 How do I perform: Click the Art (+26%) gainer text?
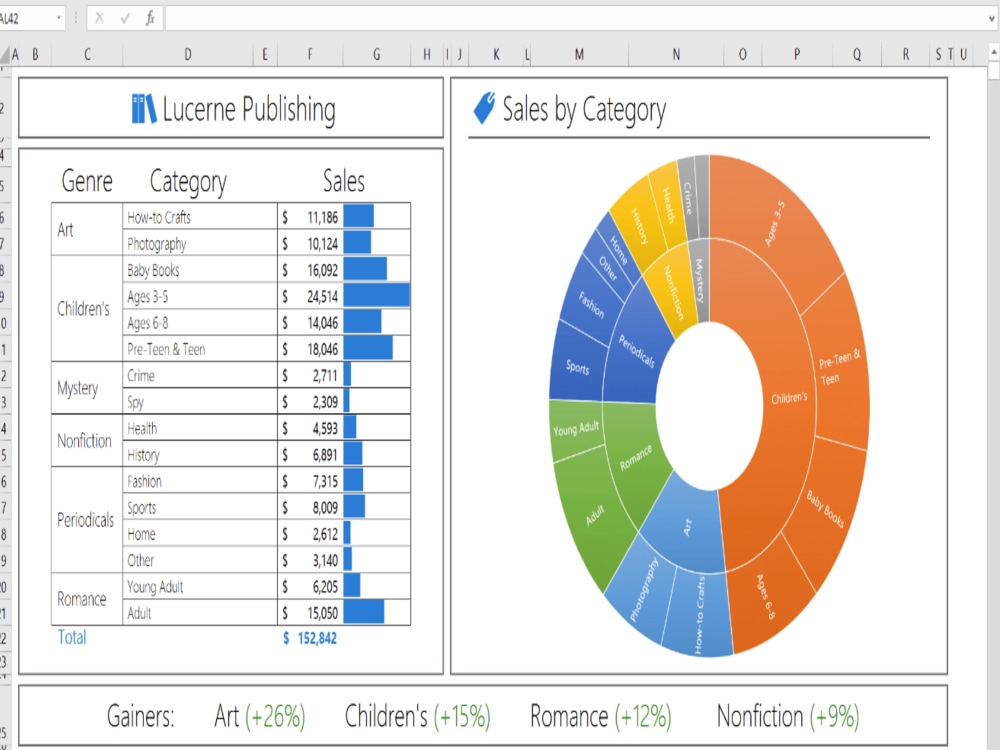pos(260,716)
